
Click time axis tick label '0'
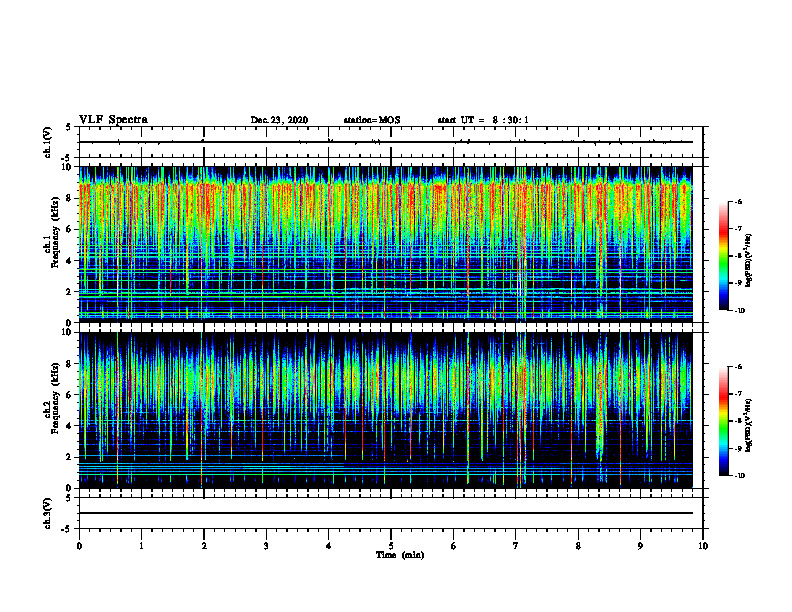tap(79, 546)
